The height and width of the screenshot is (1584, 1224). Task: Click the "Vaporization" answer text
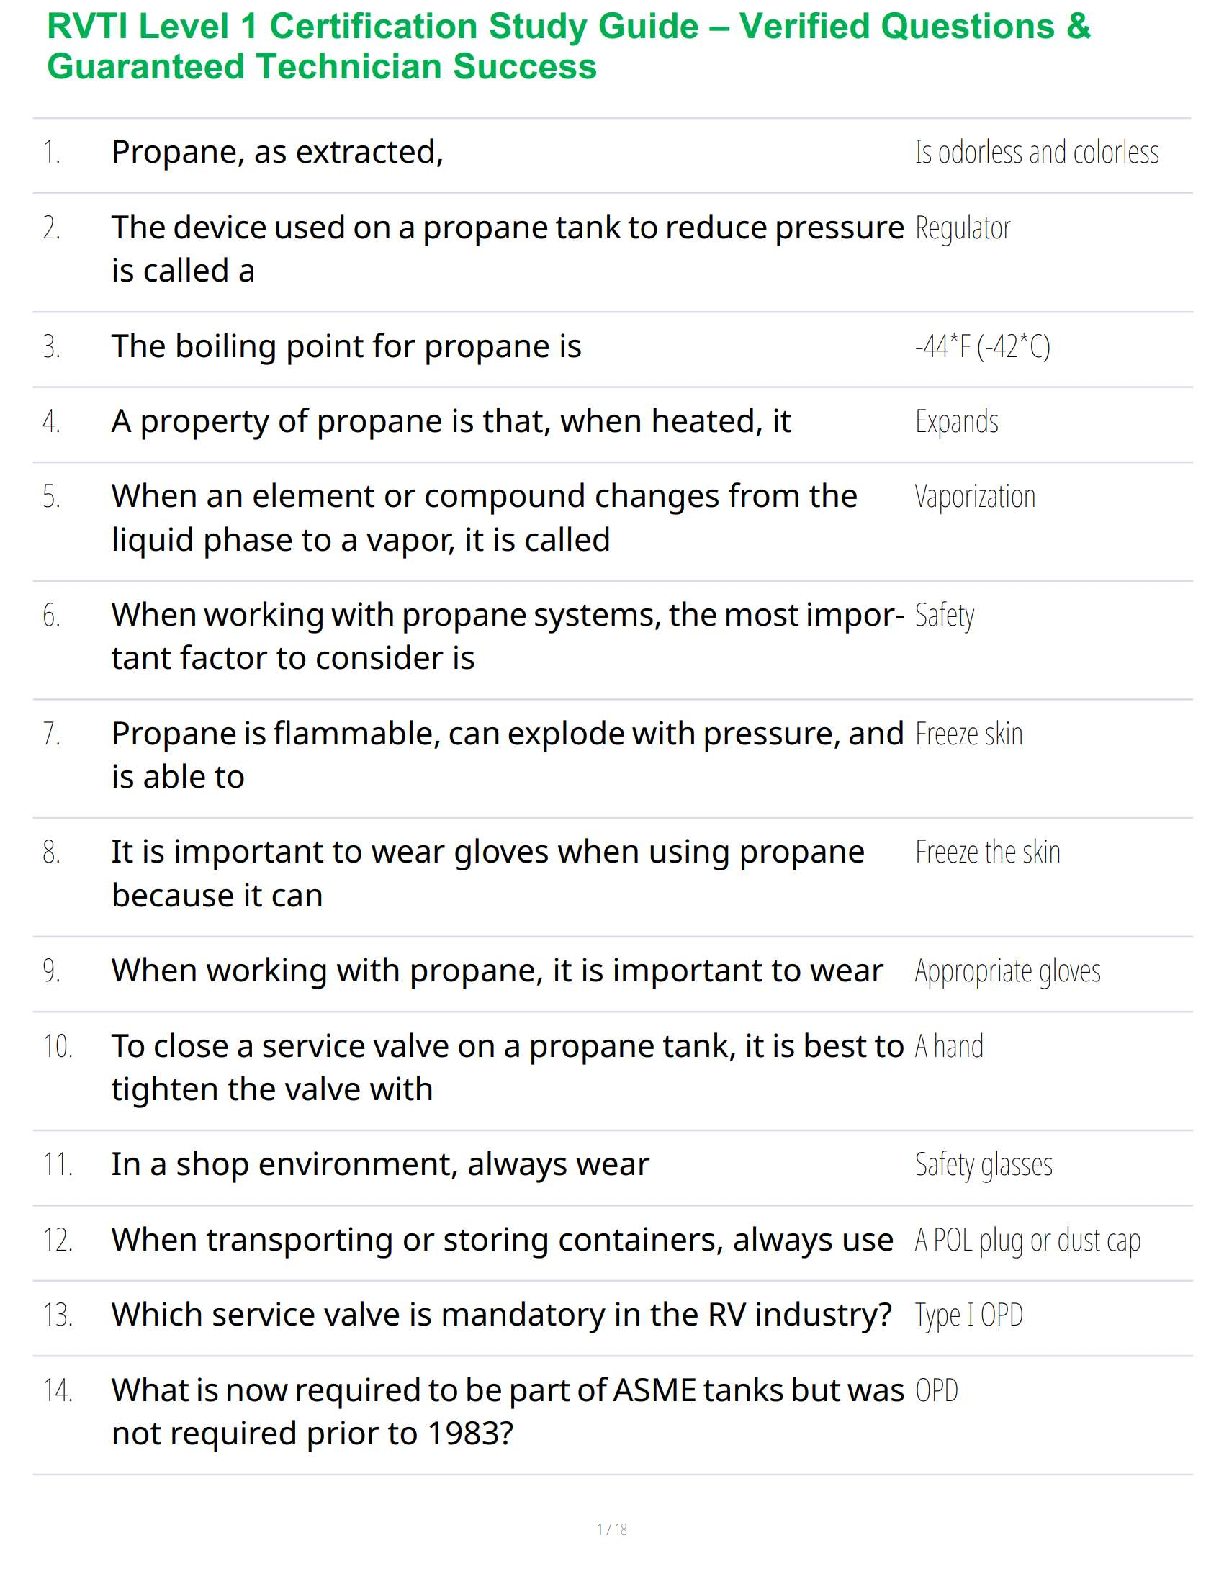point(975,497)
